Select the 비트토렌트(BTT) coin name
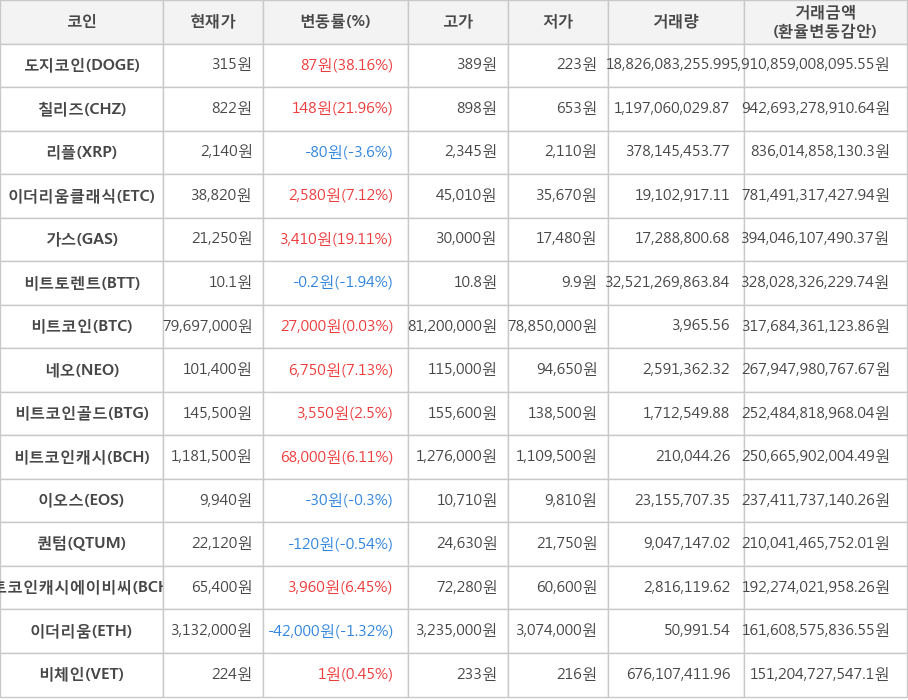Screen dimensions: 908x700 [x=82, y=282]
